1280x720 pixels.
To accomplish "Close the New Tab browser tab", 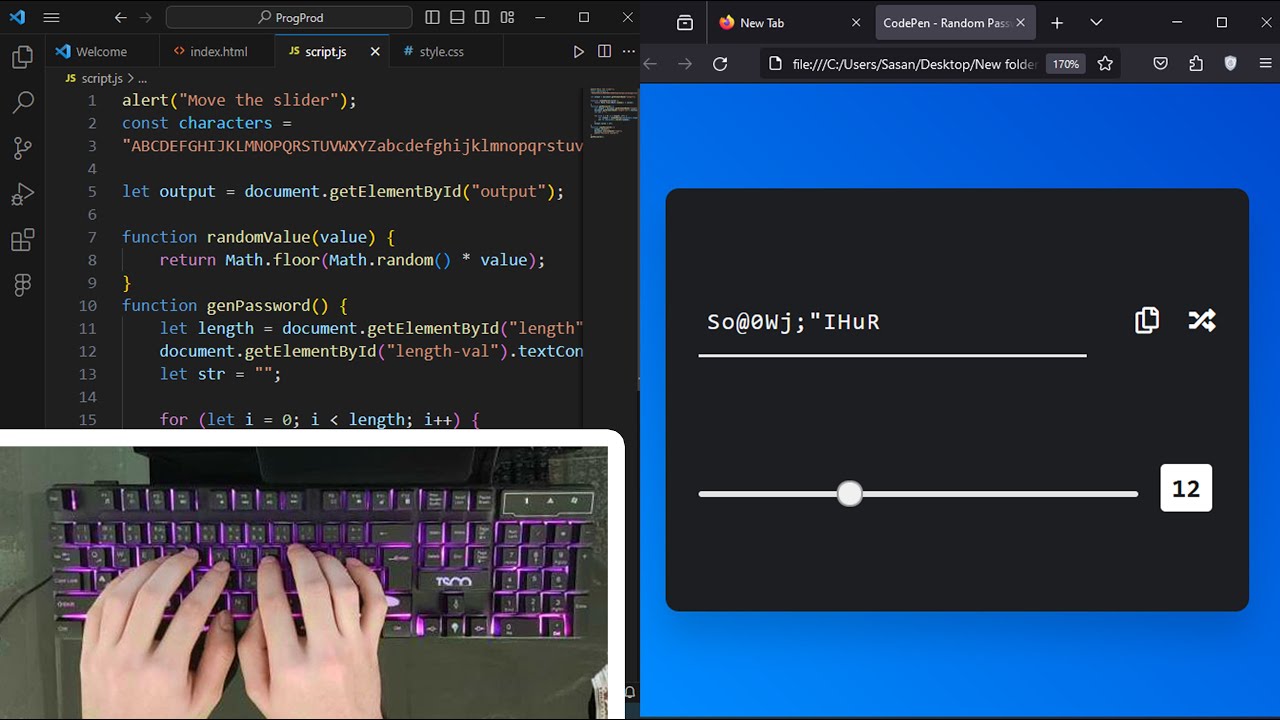I will (856, 22).
